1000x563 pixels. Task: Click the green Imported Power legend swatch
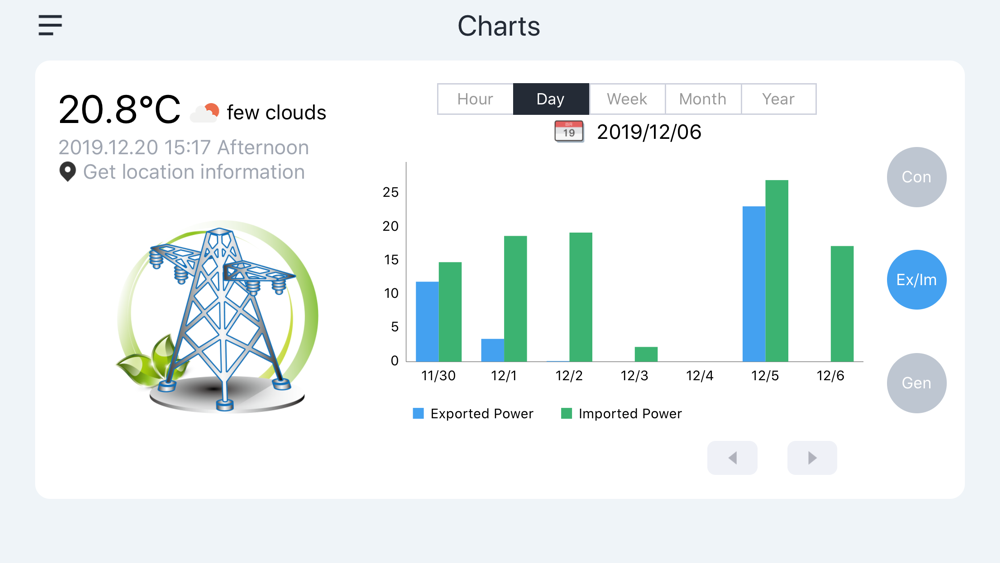(567, 413)
